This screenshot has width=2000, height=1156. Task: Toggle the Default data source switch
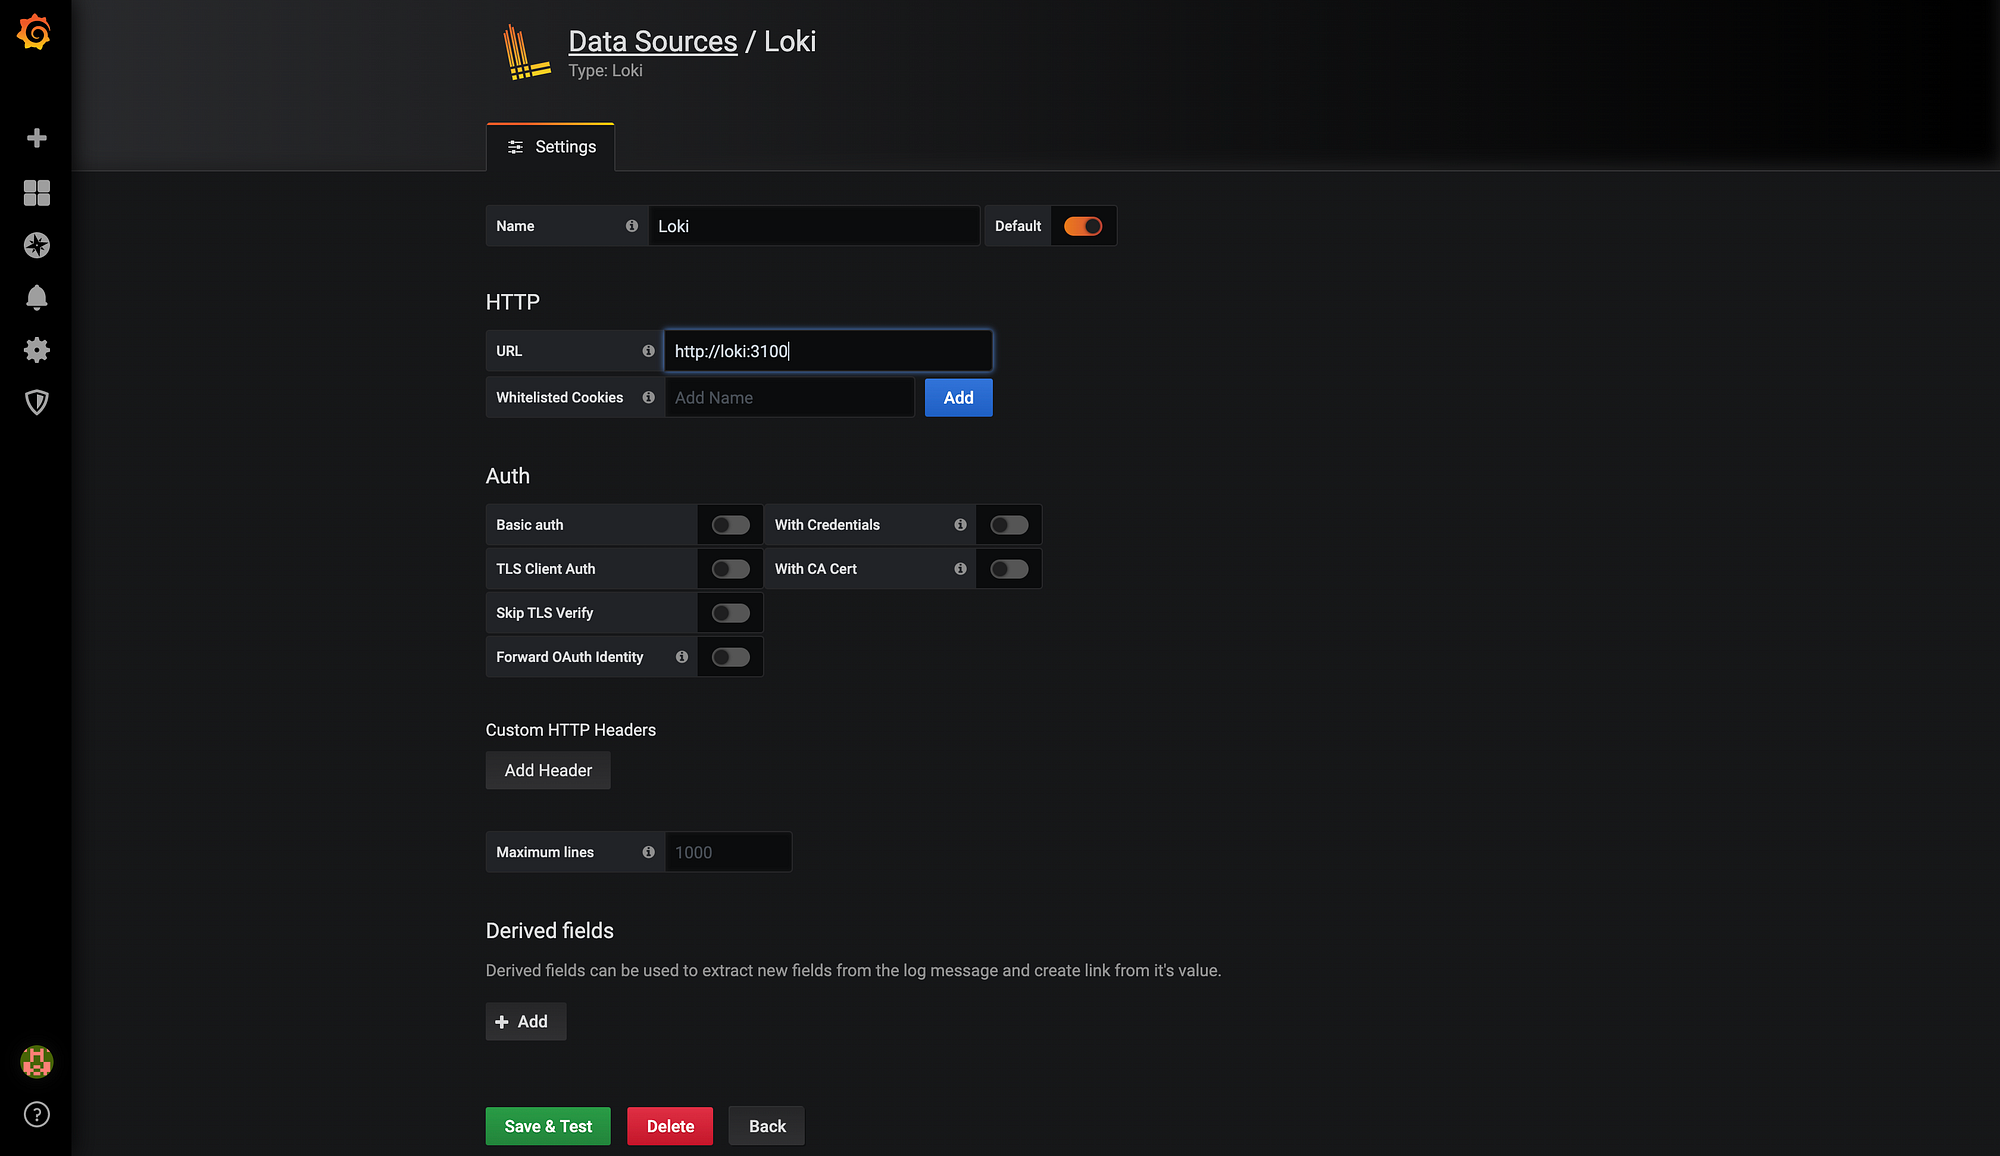pyautogui.click(x=1083, y=225)
